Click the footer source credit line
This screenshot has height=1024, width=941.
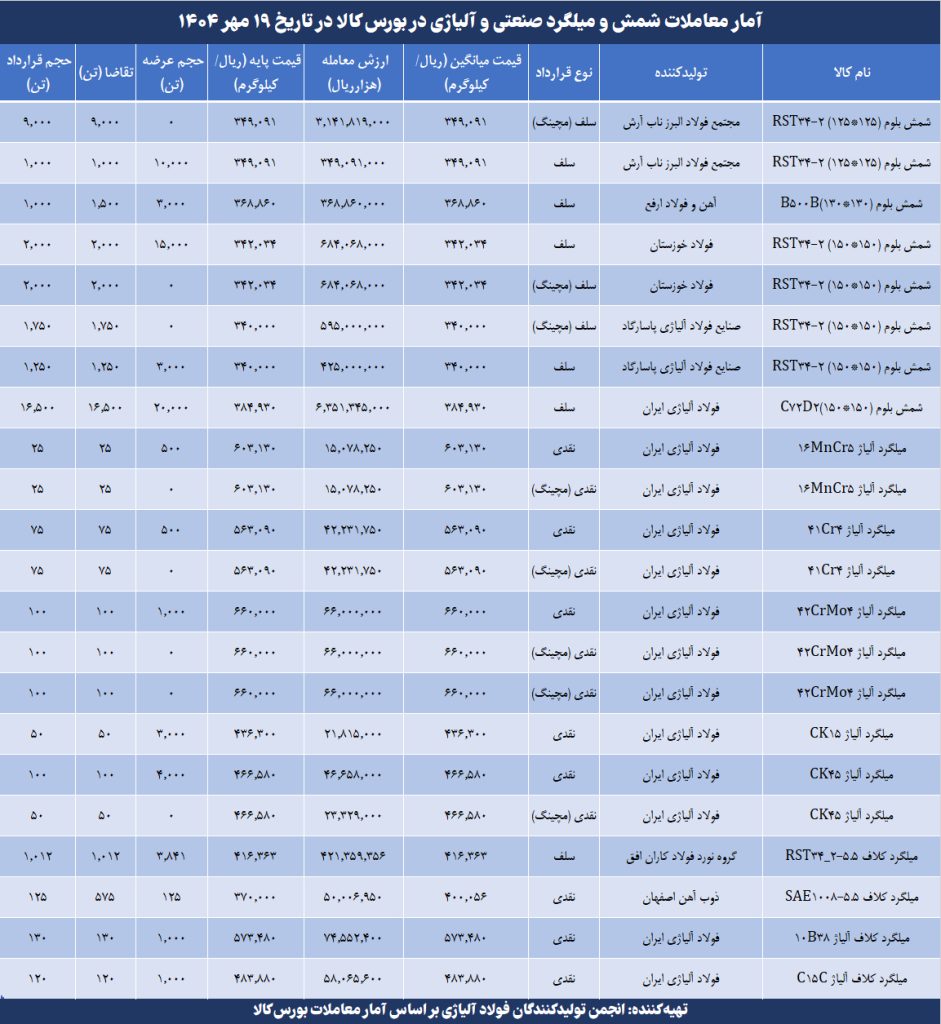click(x=470, y=1010)
